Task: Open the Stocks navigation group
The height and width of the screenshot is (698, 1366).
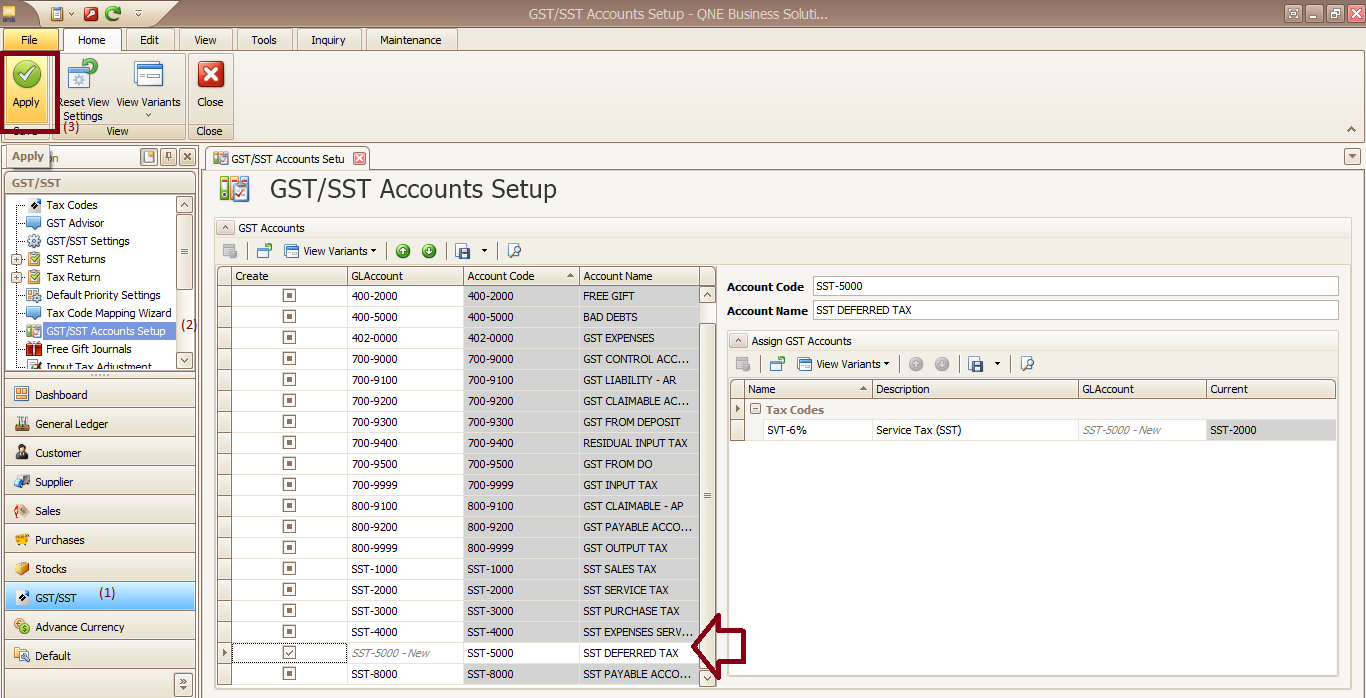Action: 100,569
